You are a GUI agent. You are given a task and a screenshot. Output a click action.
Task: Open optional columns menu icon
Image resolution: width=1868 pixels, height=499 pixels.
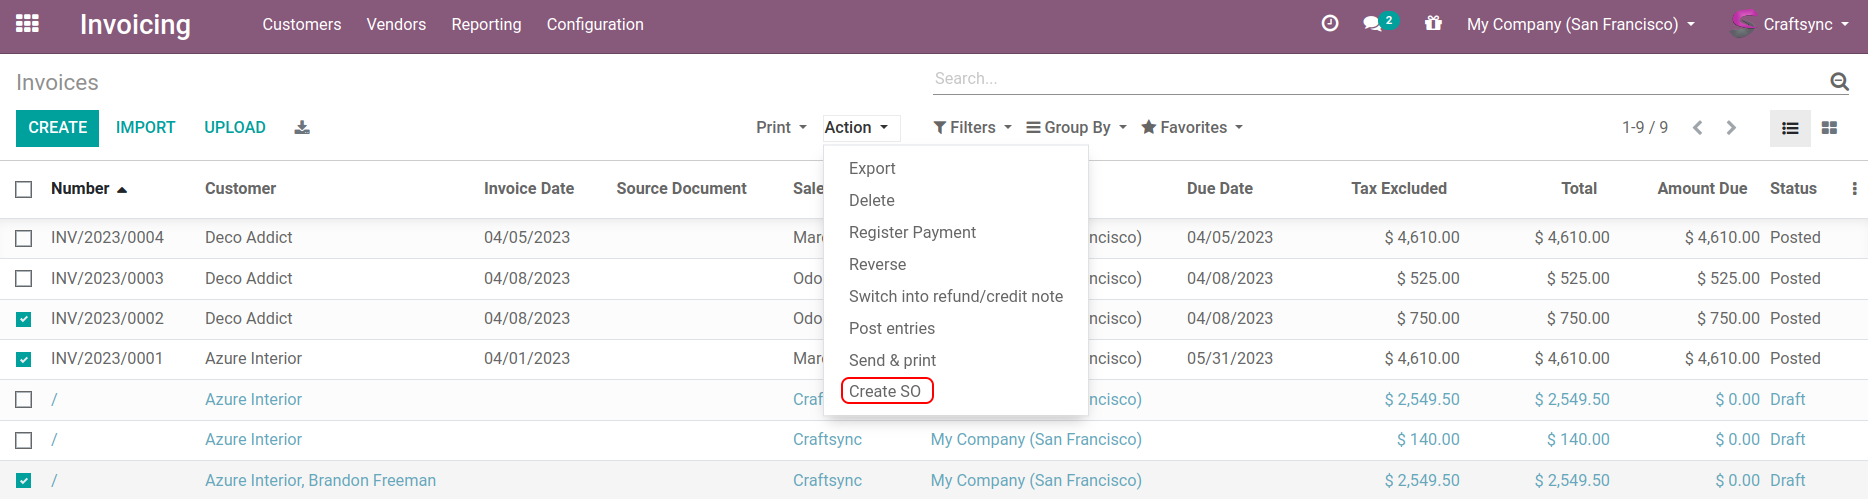(1854, 189)
